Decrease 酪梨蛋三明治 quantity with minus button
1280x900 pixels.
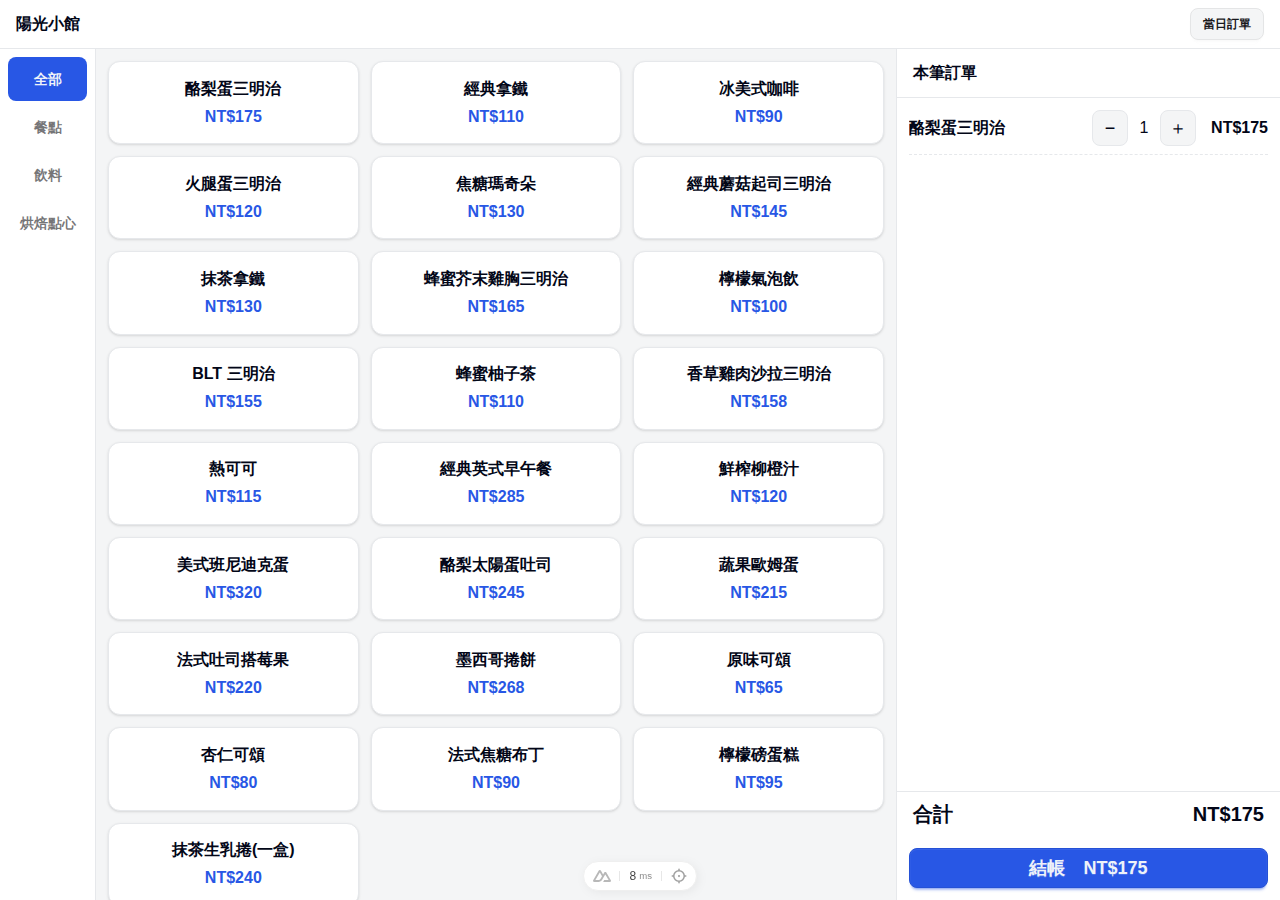1110,128
